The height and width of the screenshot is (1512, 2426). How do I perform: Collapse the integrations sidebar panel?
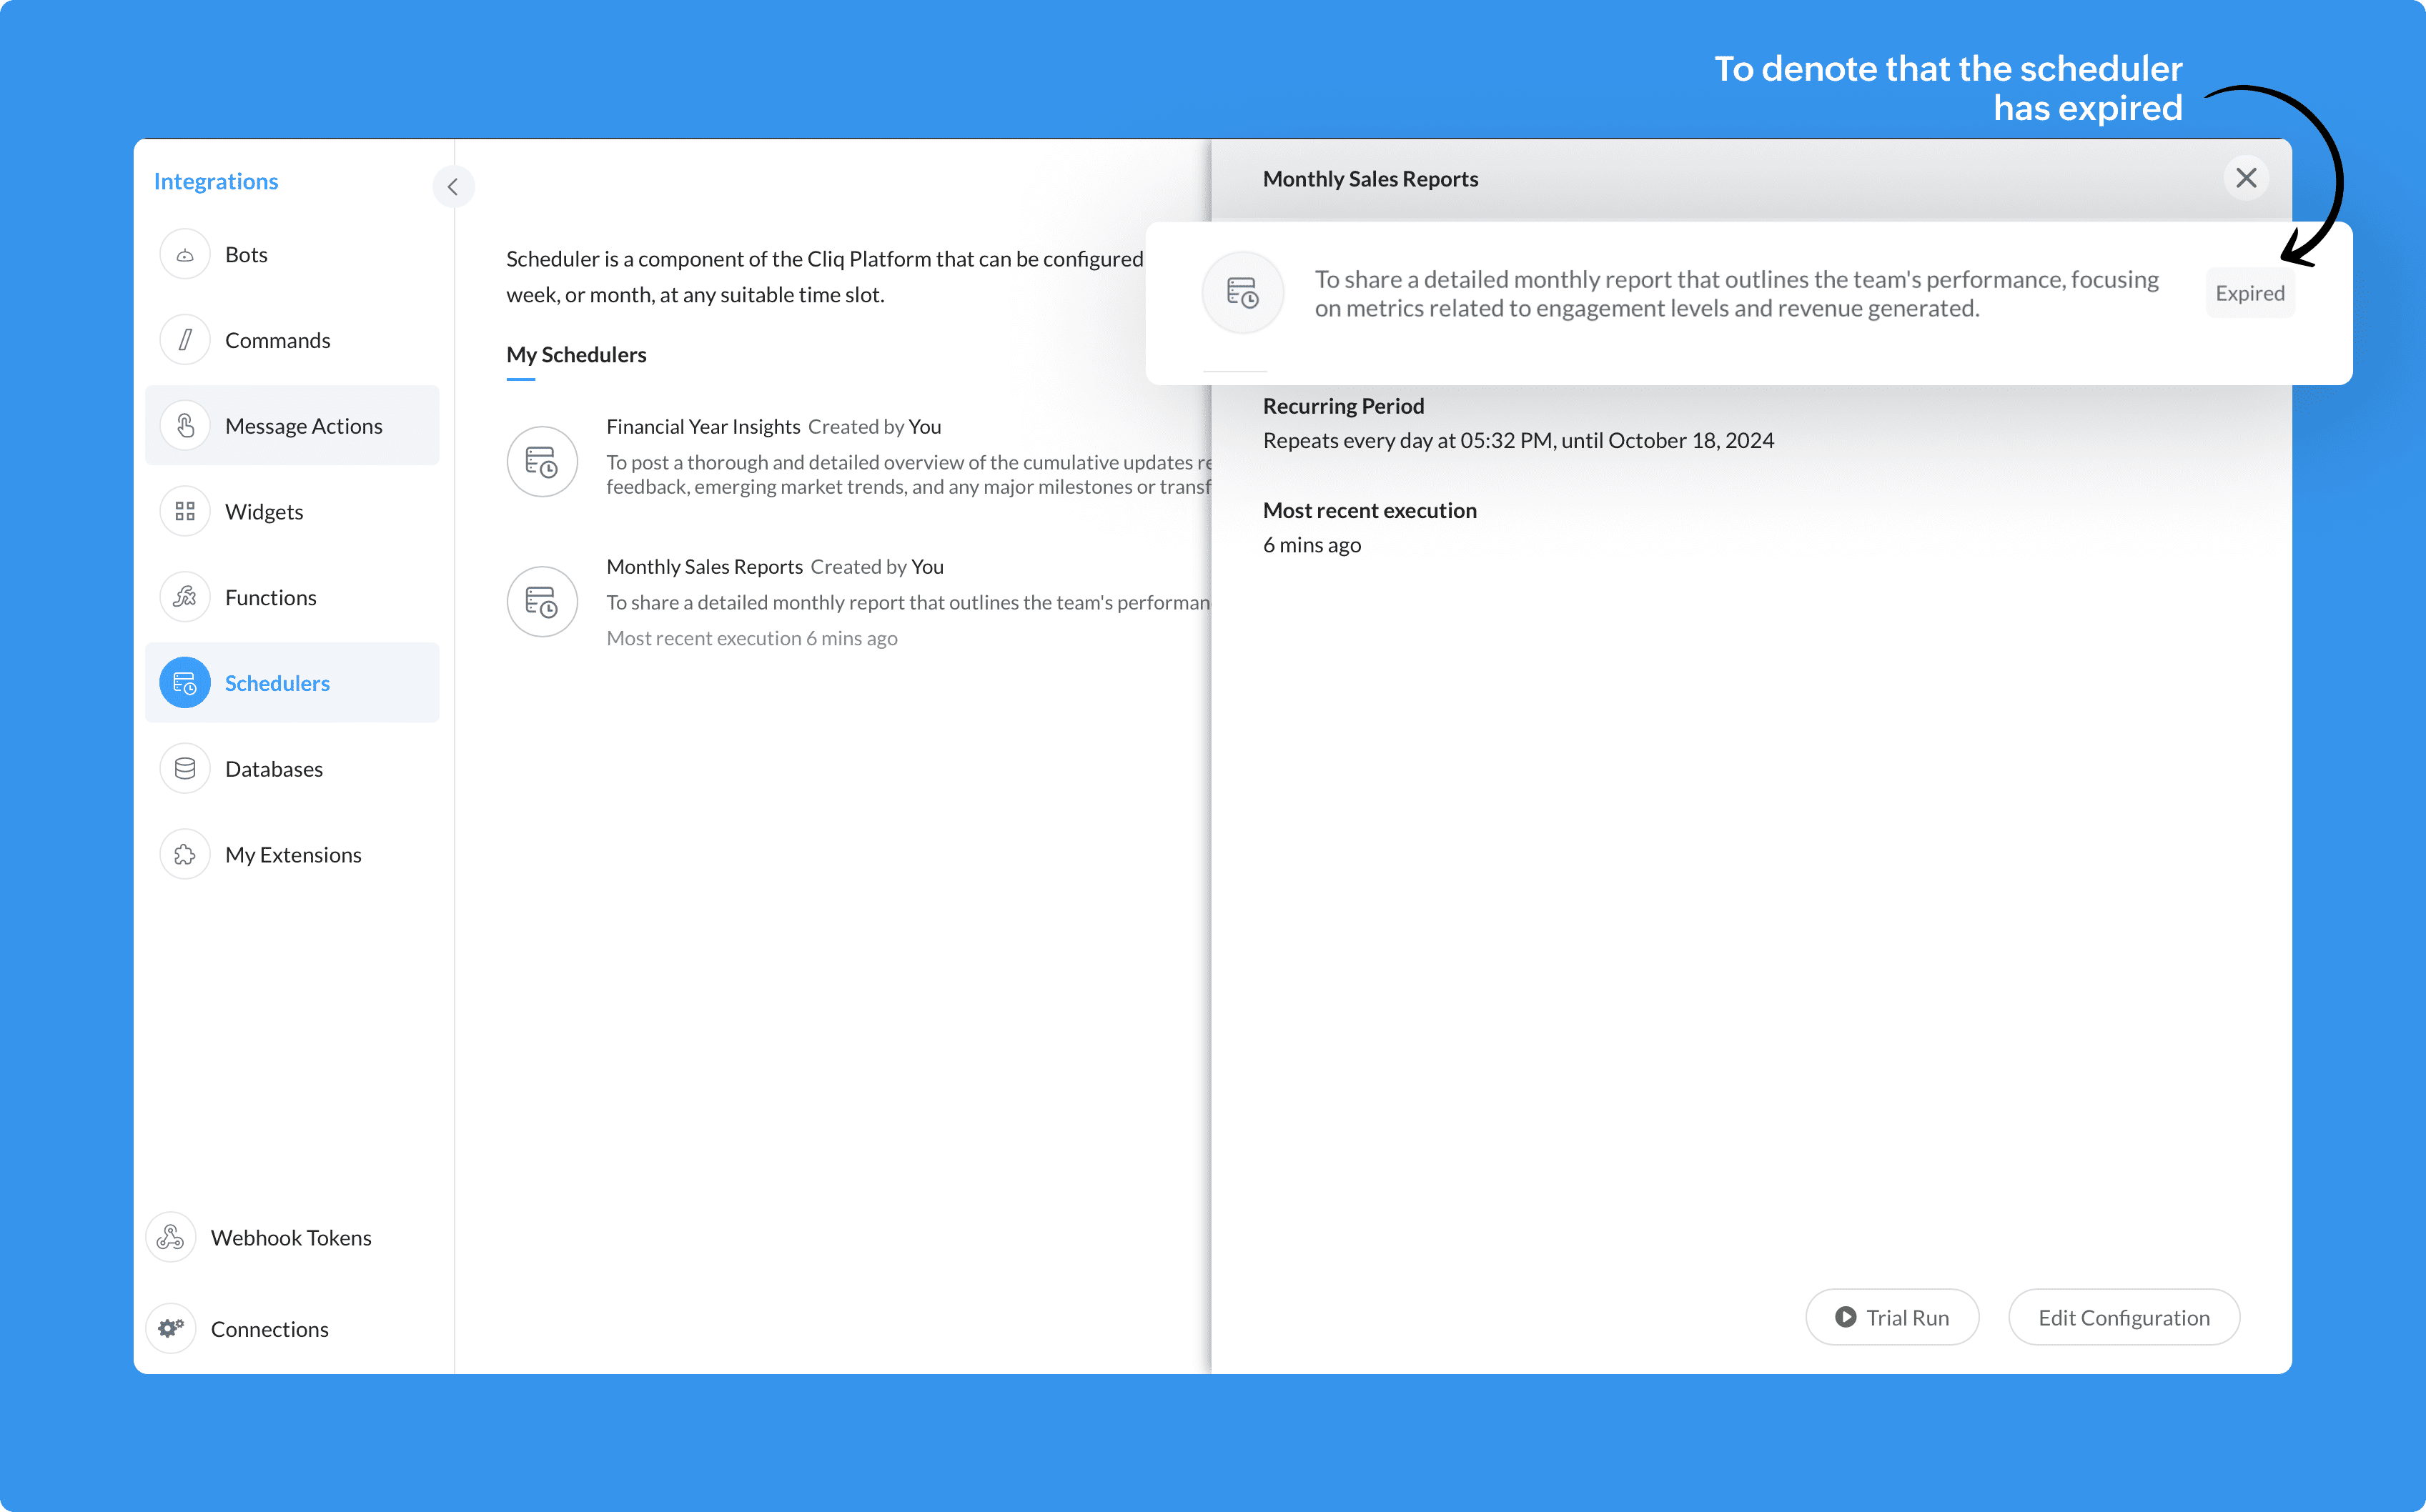[x=452, y=186]
